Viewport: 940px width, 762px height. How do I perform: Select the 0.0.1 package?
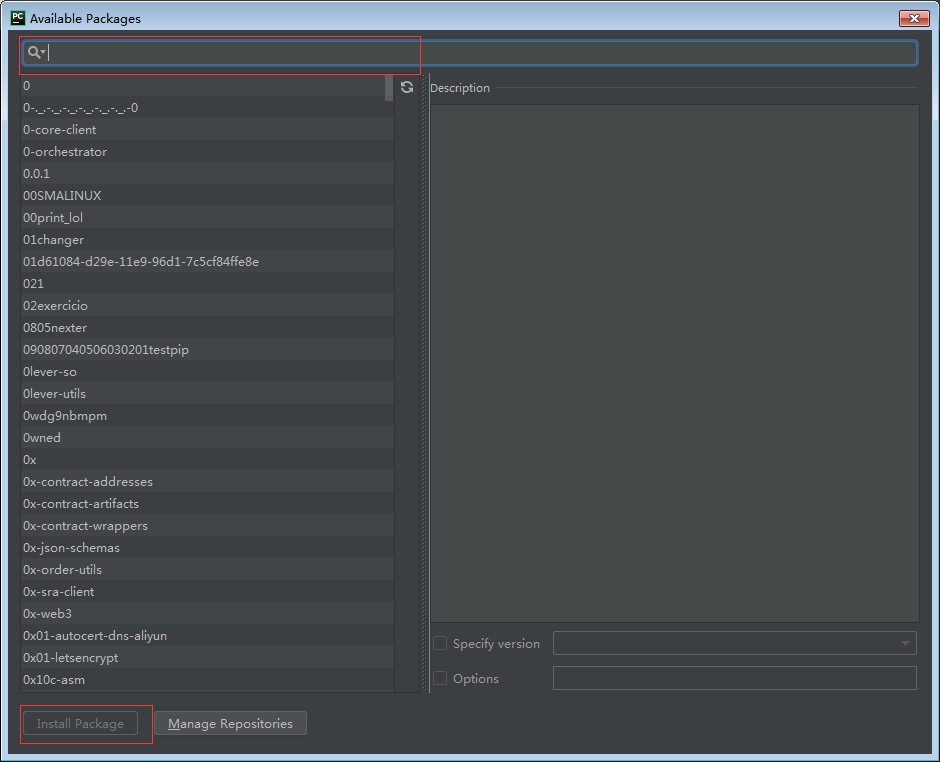click(x=207, y=174)
